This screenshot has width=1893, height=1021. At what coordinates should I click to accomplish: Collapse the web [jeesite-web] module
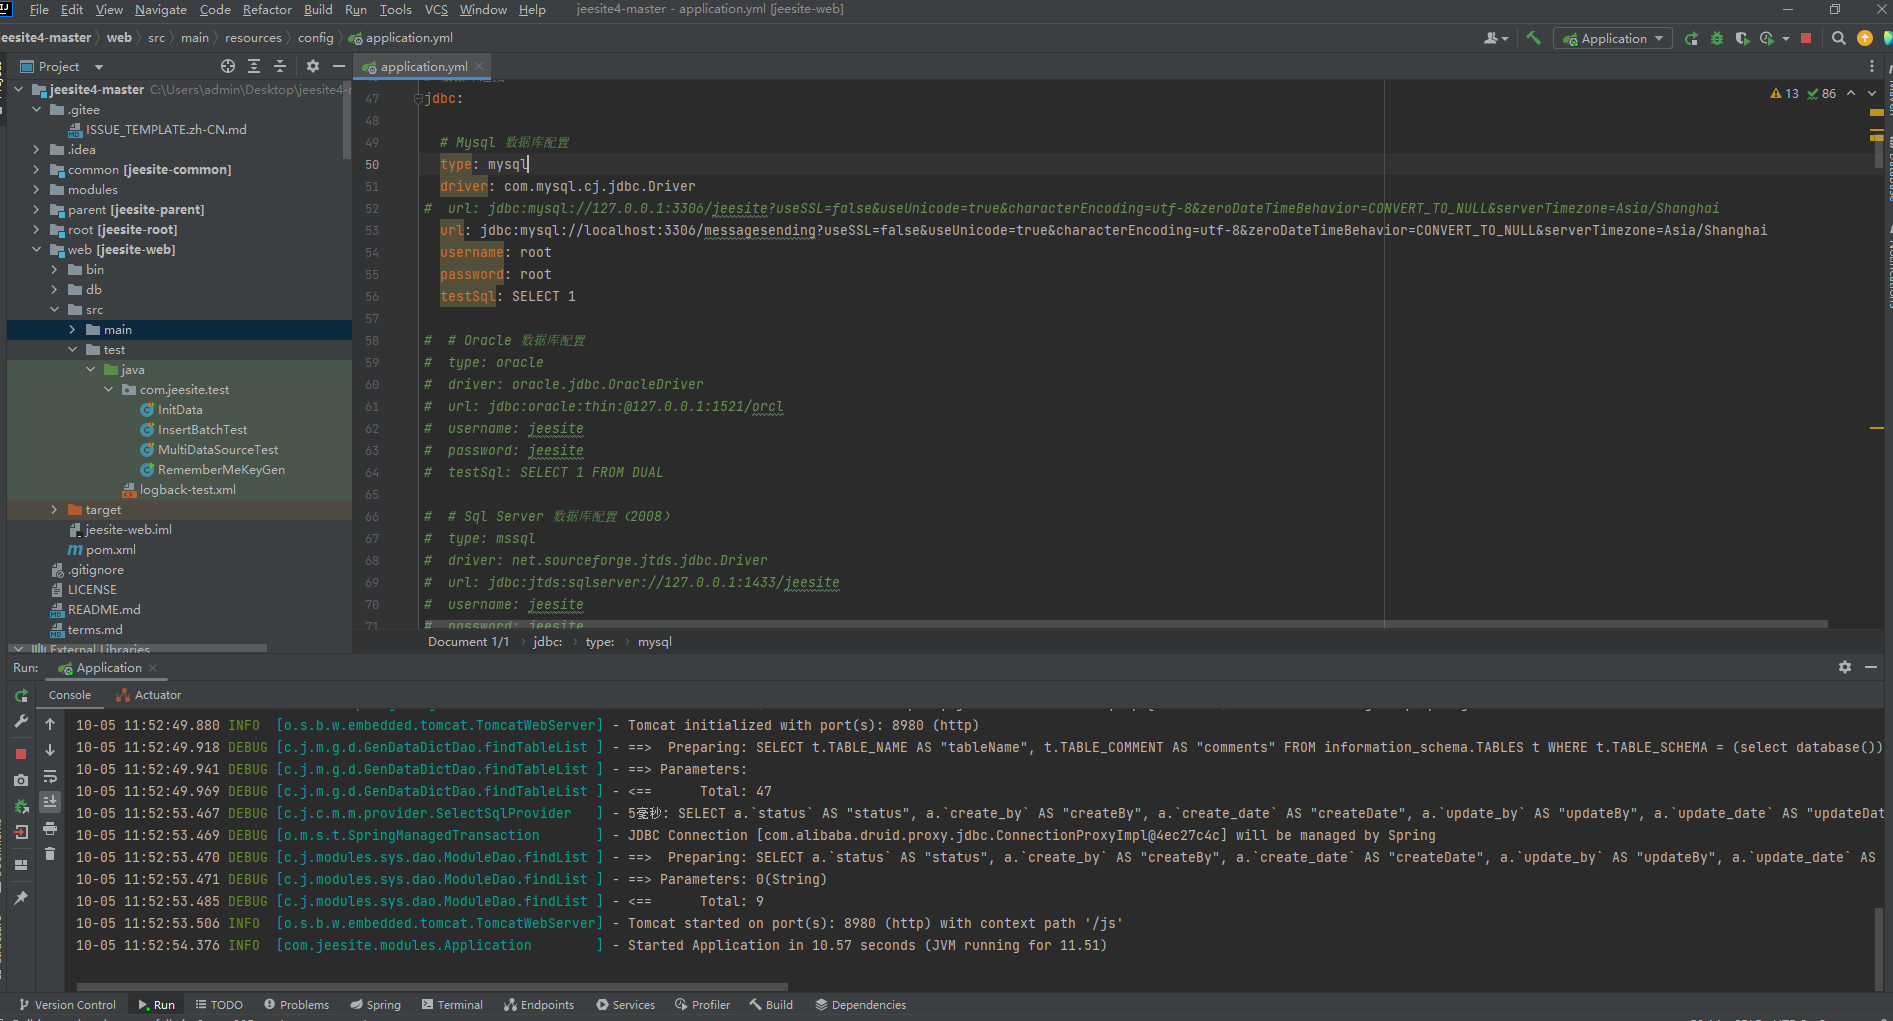coord(37,249)
